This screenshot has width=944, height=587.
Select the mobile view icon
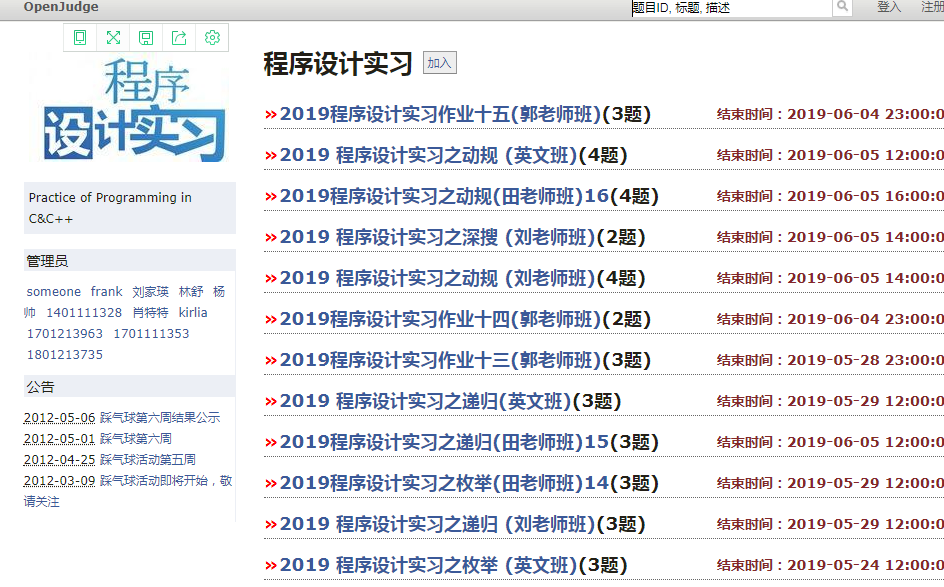coord(80,37)
